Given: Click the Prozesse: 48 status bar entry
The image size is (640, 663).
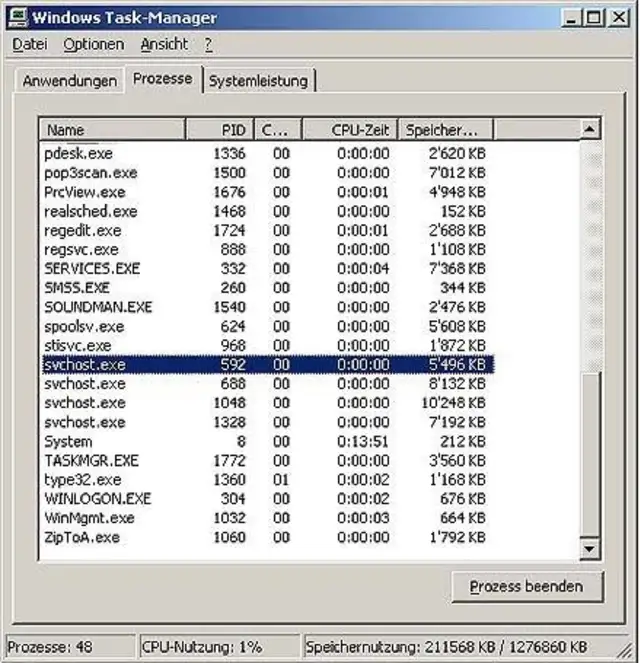Looking at the screenshot, I should pyautogui.click(x=71, y=647).
